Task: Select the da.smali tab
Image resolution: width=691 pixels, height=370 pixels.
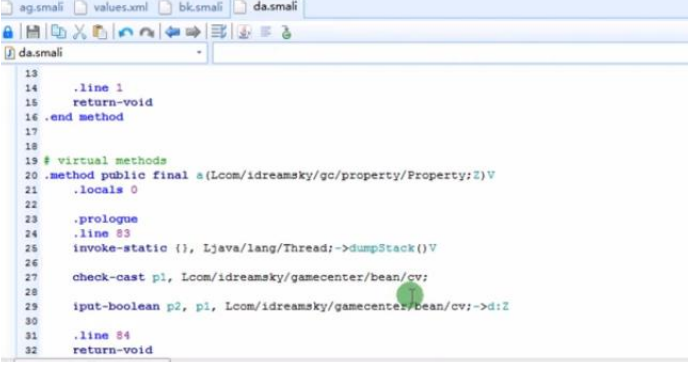Action: pos(267,7)
